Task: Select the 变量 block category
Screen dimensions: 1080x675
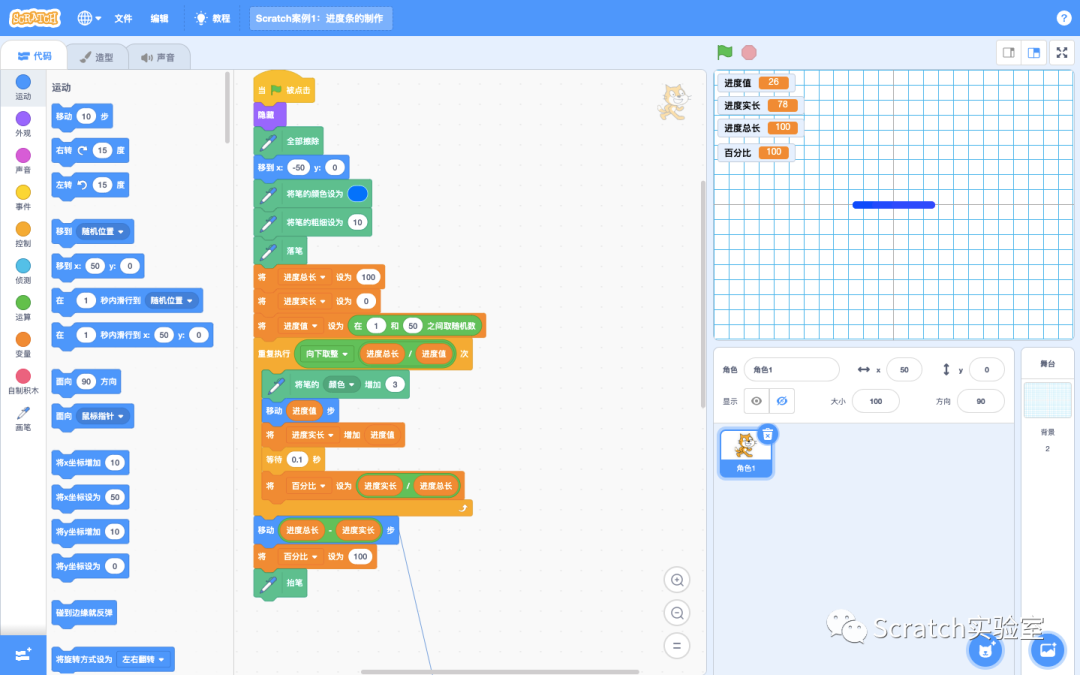Action: coord(23,345)
